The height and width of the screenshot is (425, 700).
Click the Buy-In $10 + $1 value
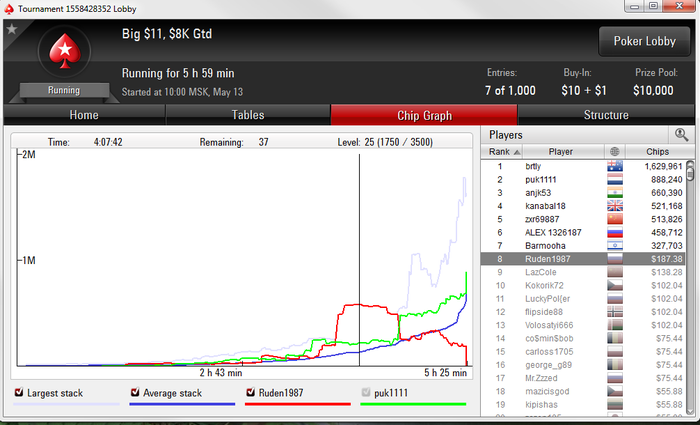tap(584, 91)
